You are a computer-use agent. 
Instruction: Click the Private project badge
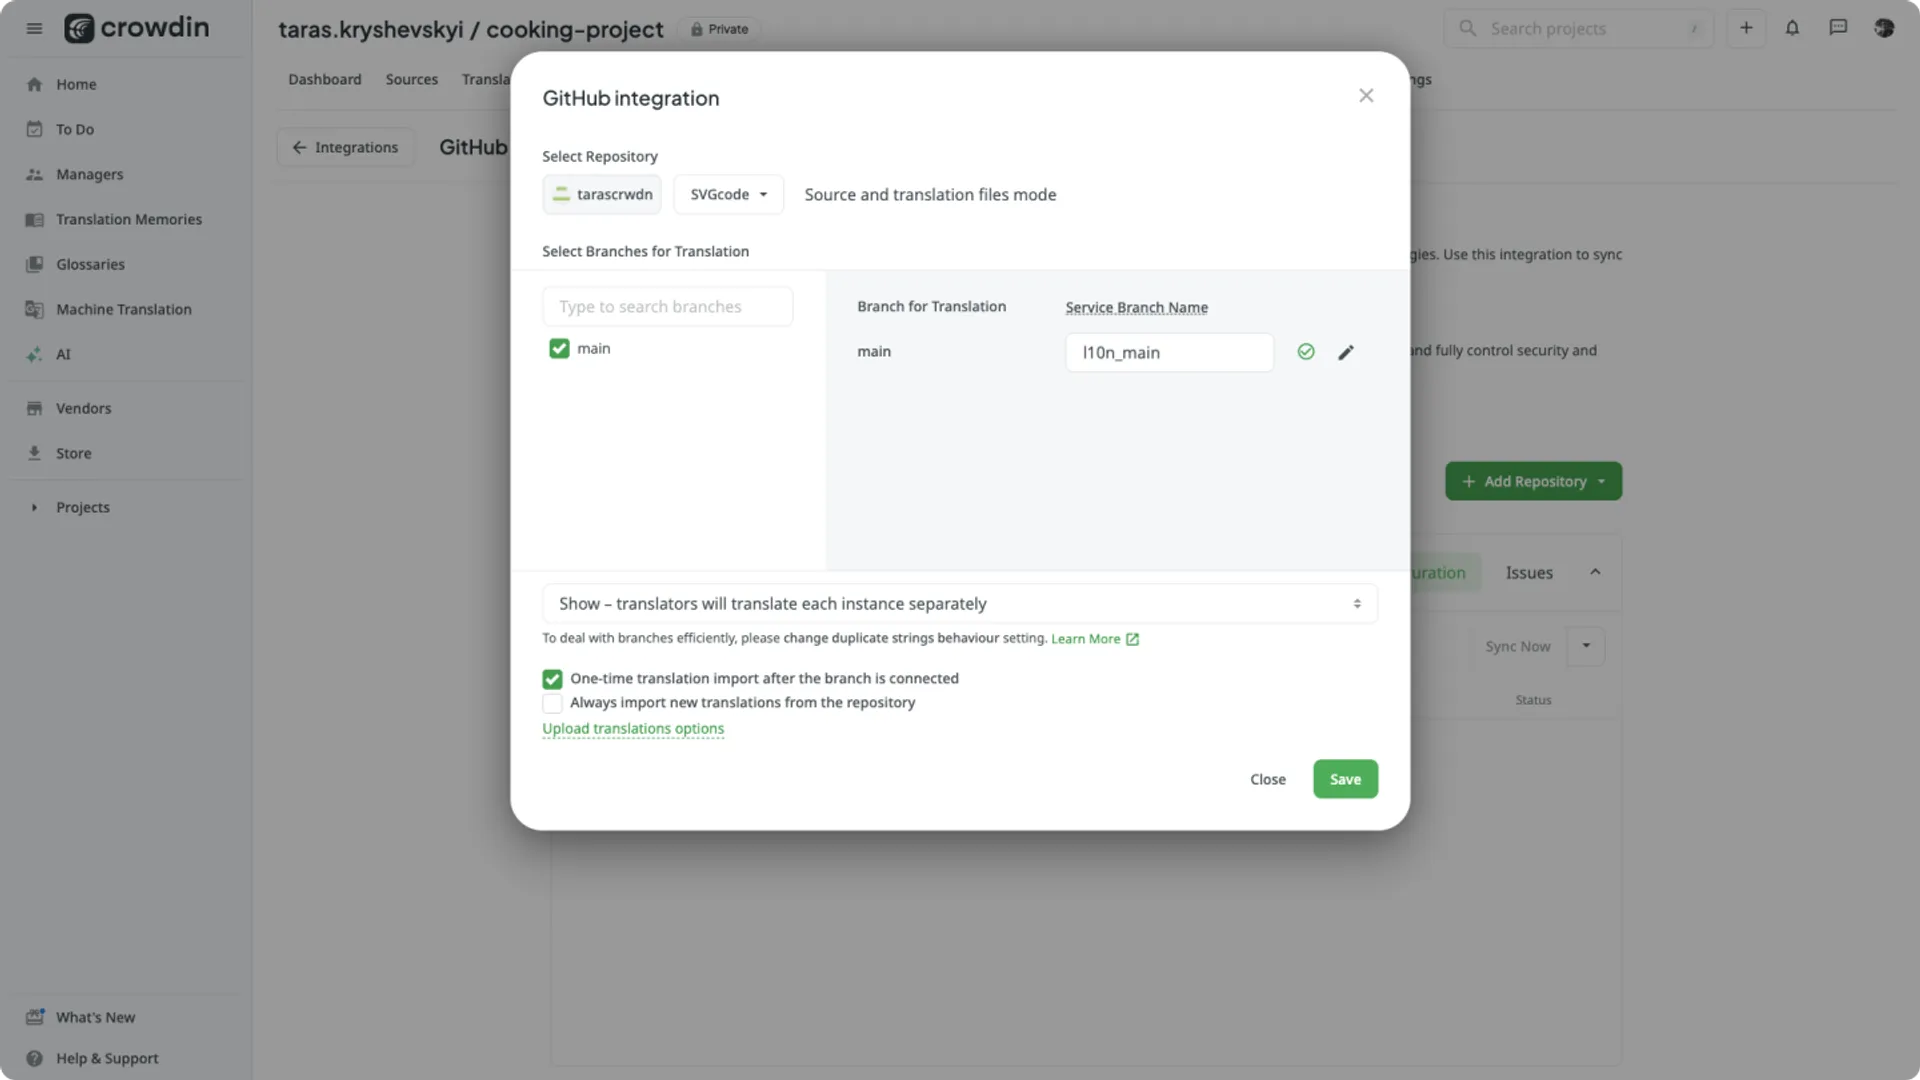point(719,29)
